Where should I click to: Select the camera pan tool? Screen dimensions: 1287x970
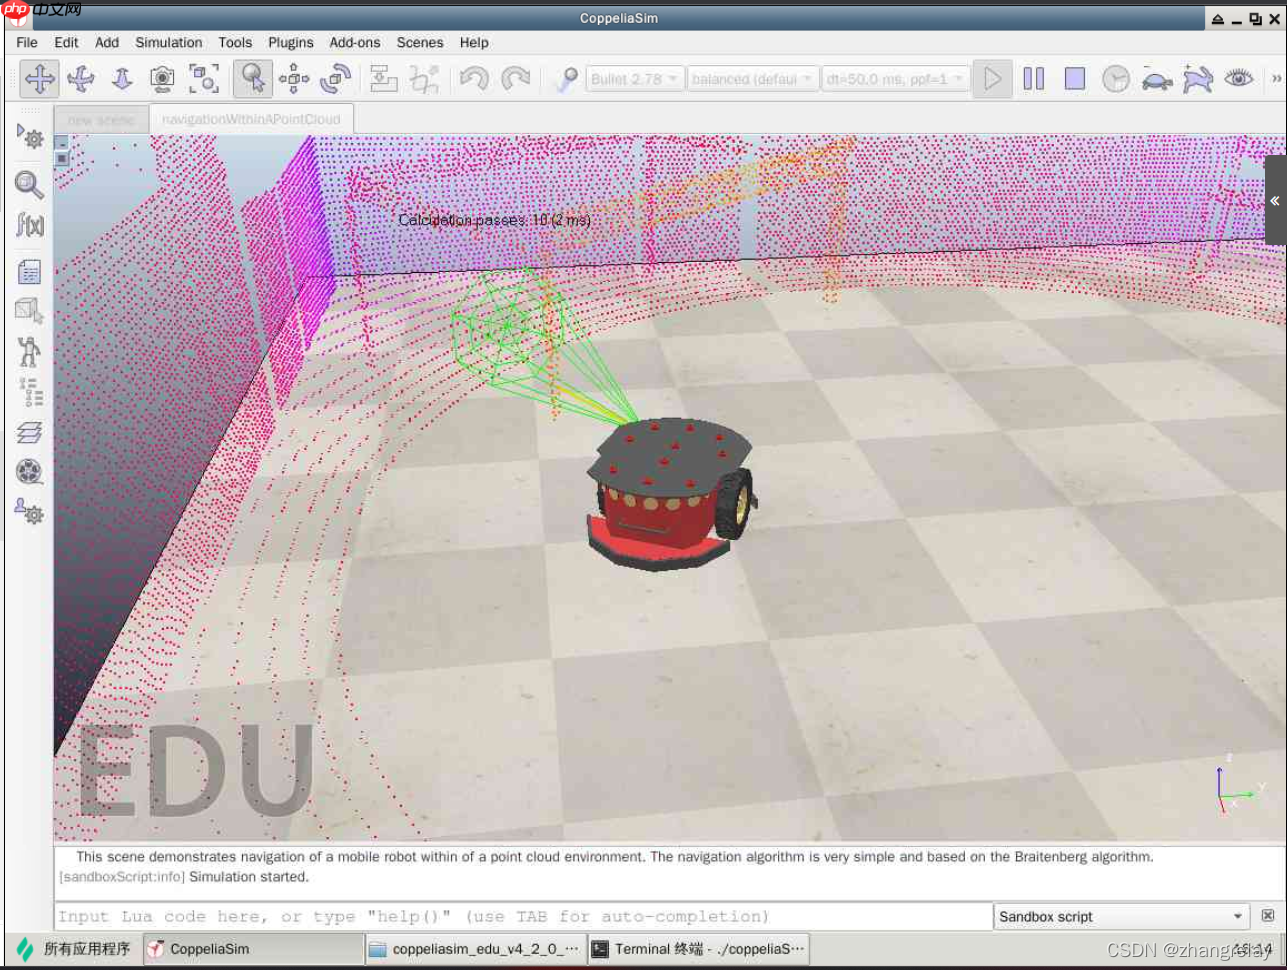[x=40, y=79]
